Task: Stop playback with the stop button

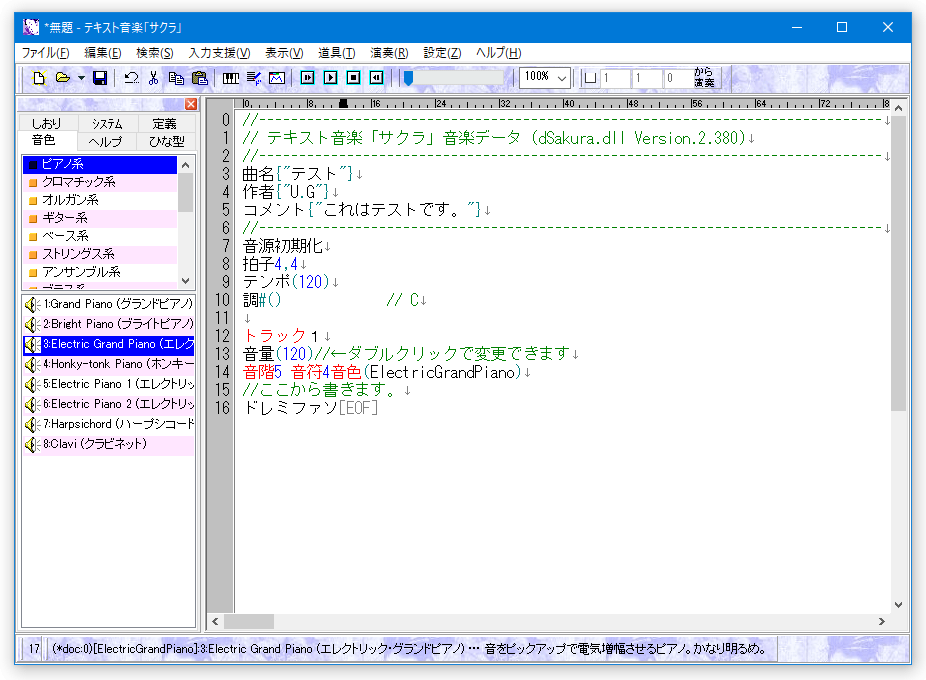Action: click(353, 78)
